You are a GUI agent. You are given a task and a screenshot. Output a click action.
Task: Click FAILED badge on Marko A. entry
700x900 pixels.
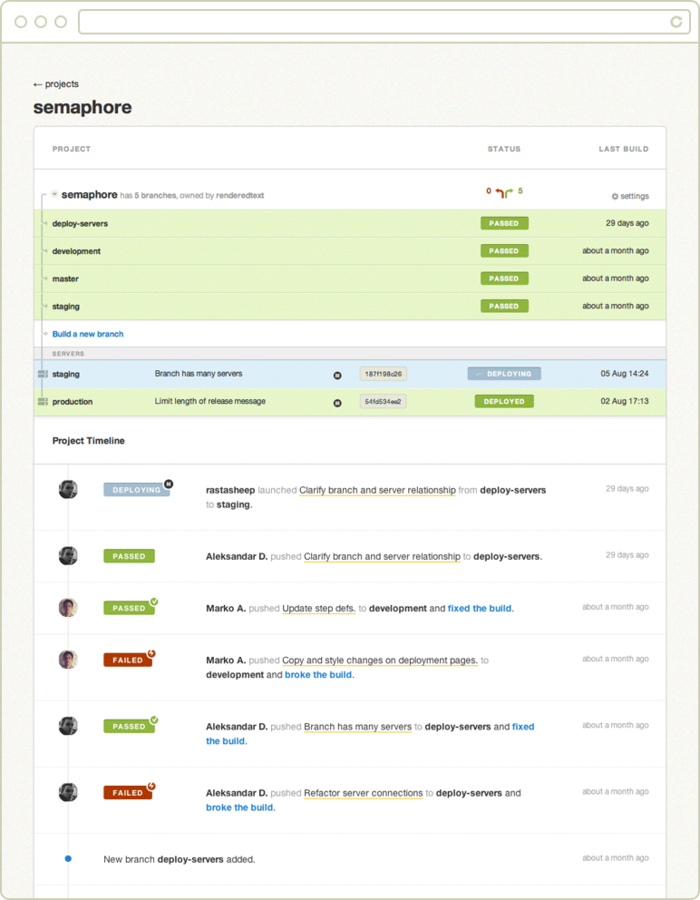pyautogui.click(x=128, y=660)
